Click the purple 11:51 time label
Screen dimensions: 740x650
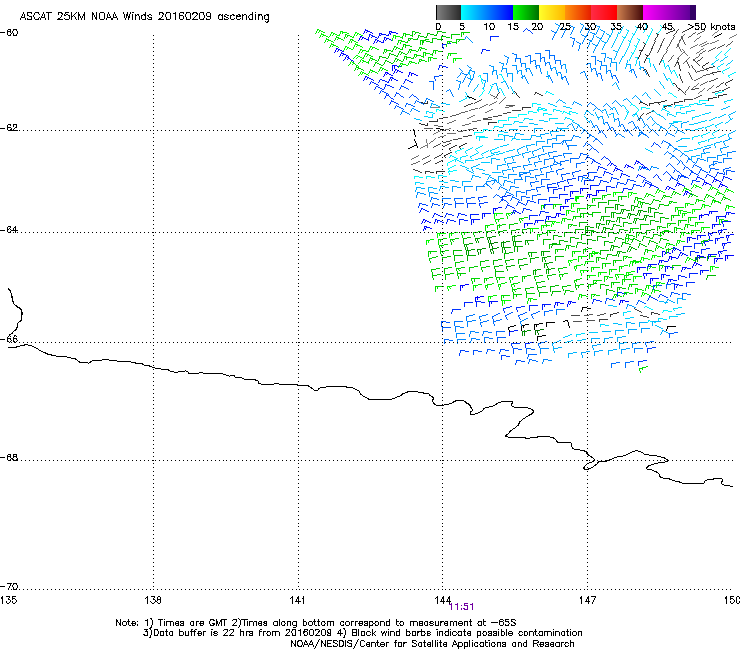point(462,607)
